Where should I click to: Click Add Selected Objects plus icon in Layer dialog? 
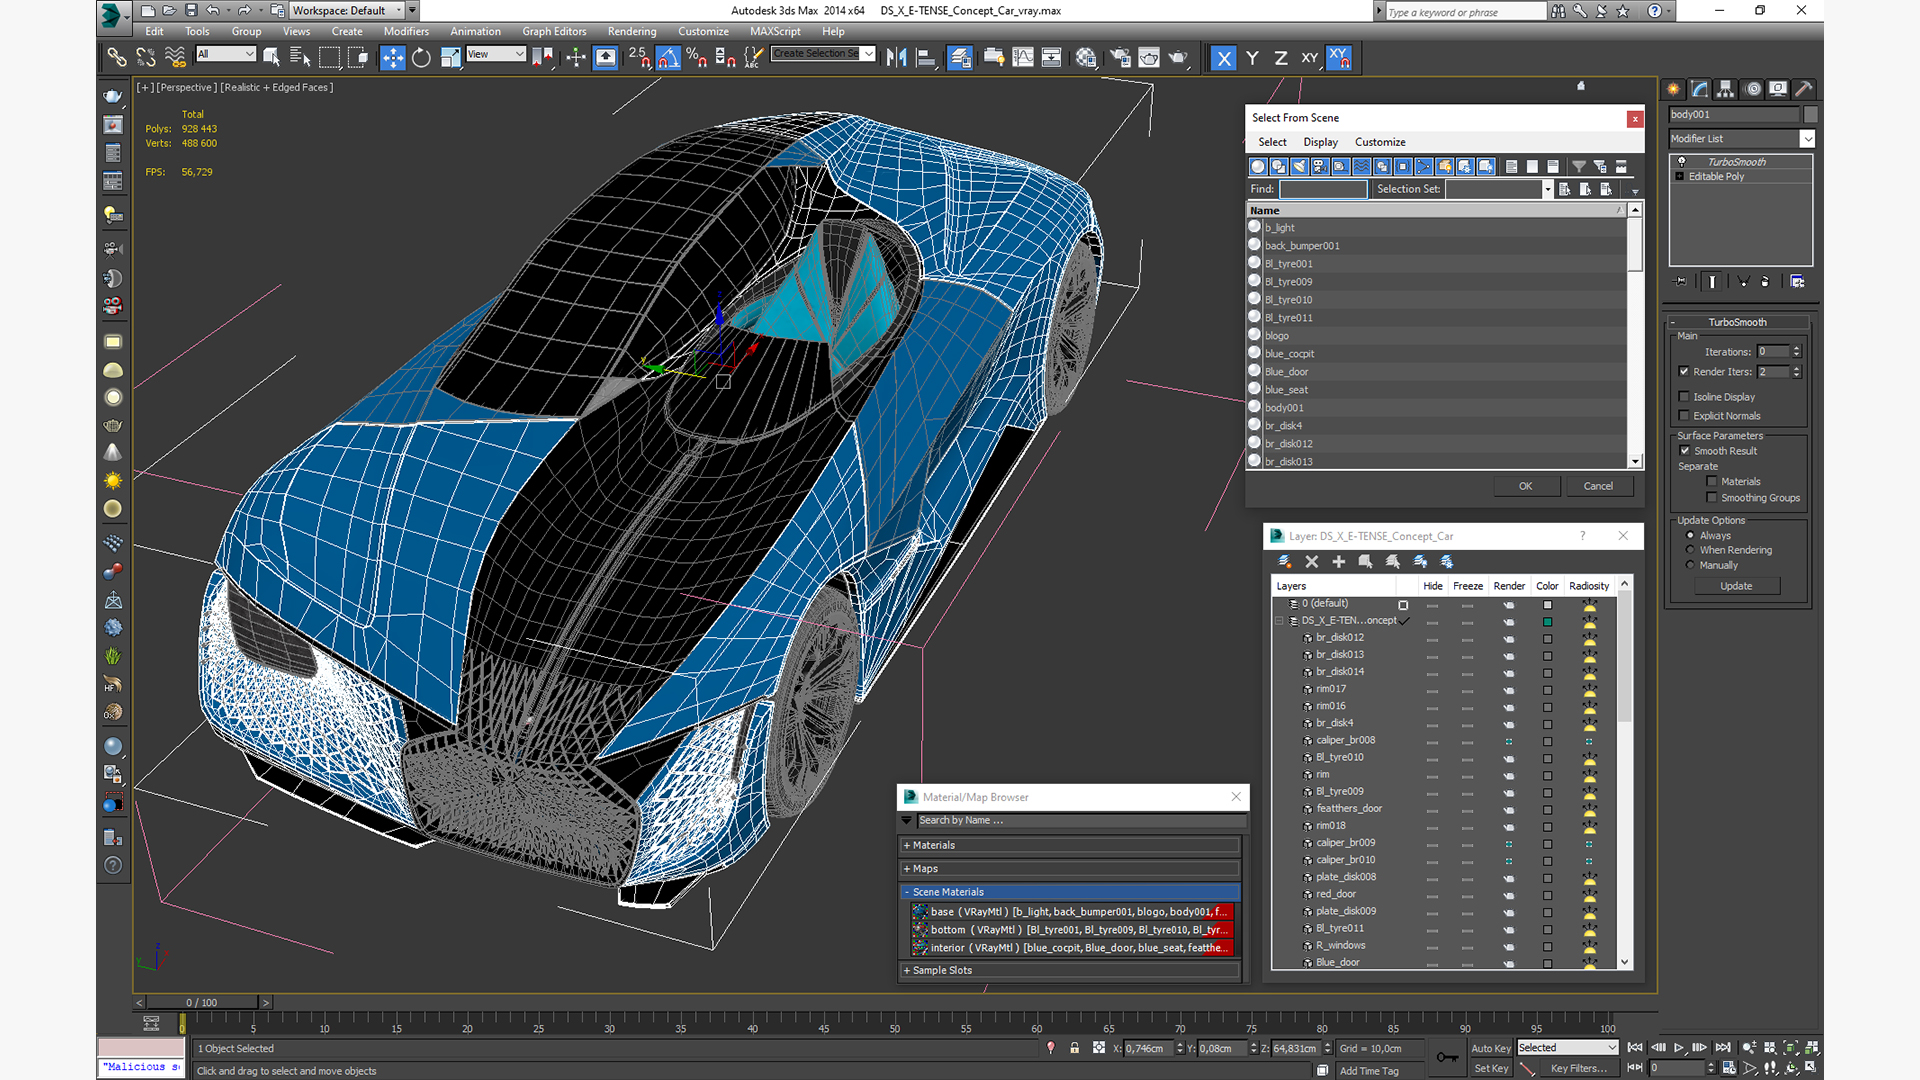click(x=1339, y=562)
